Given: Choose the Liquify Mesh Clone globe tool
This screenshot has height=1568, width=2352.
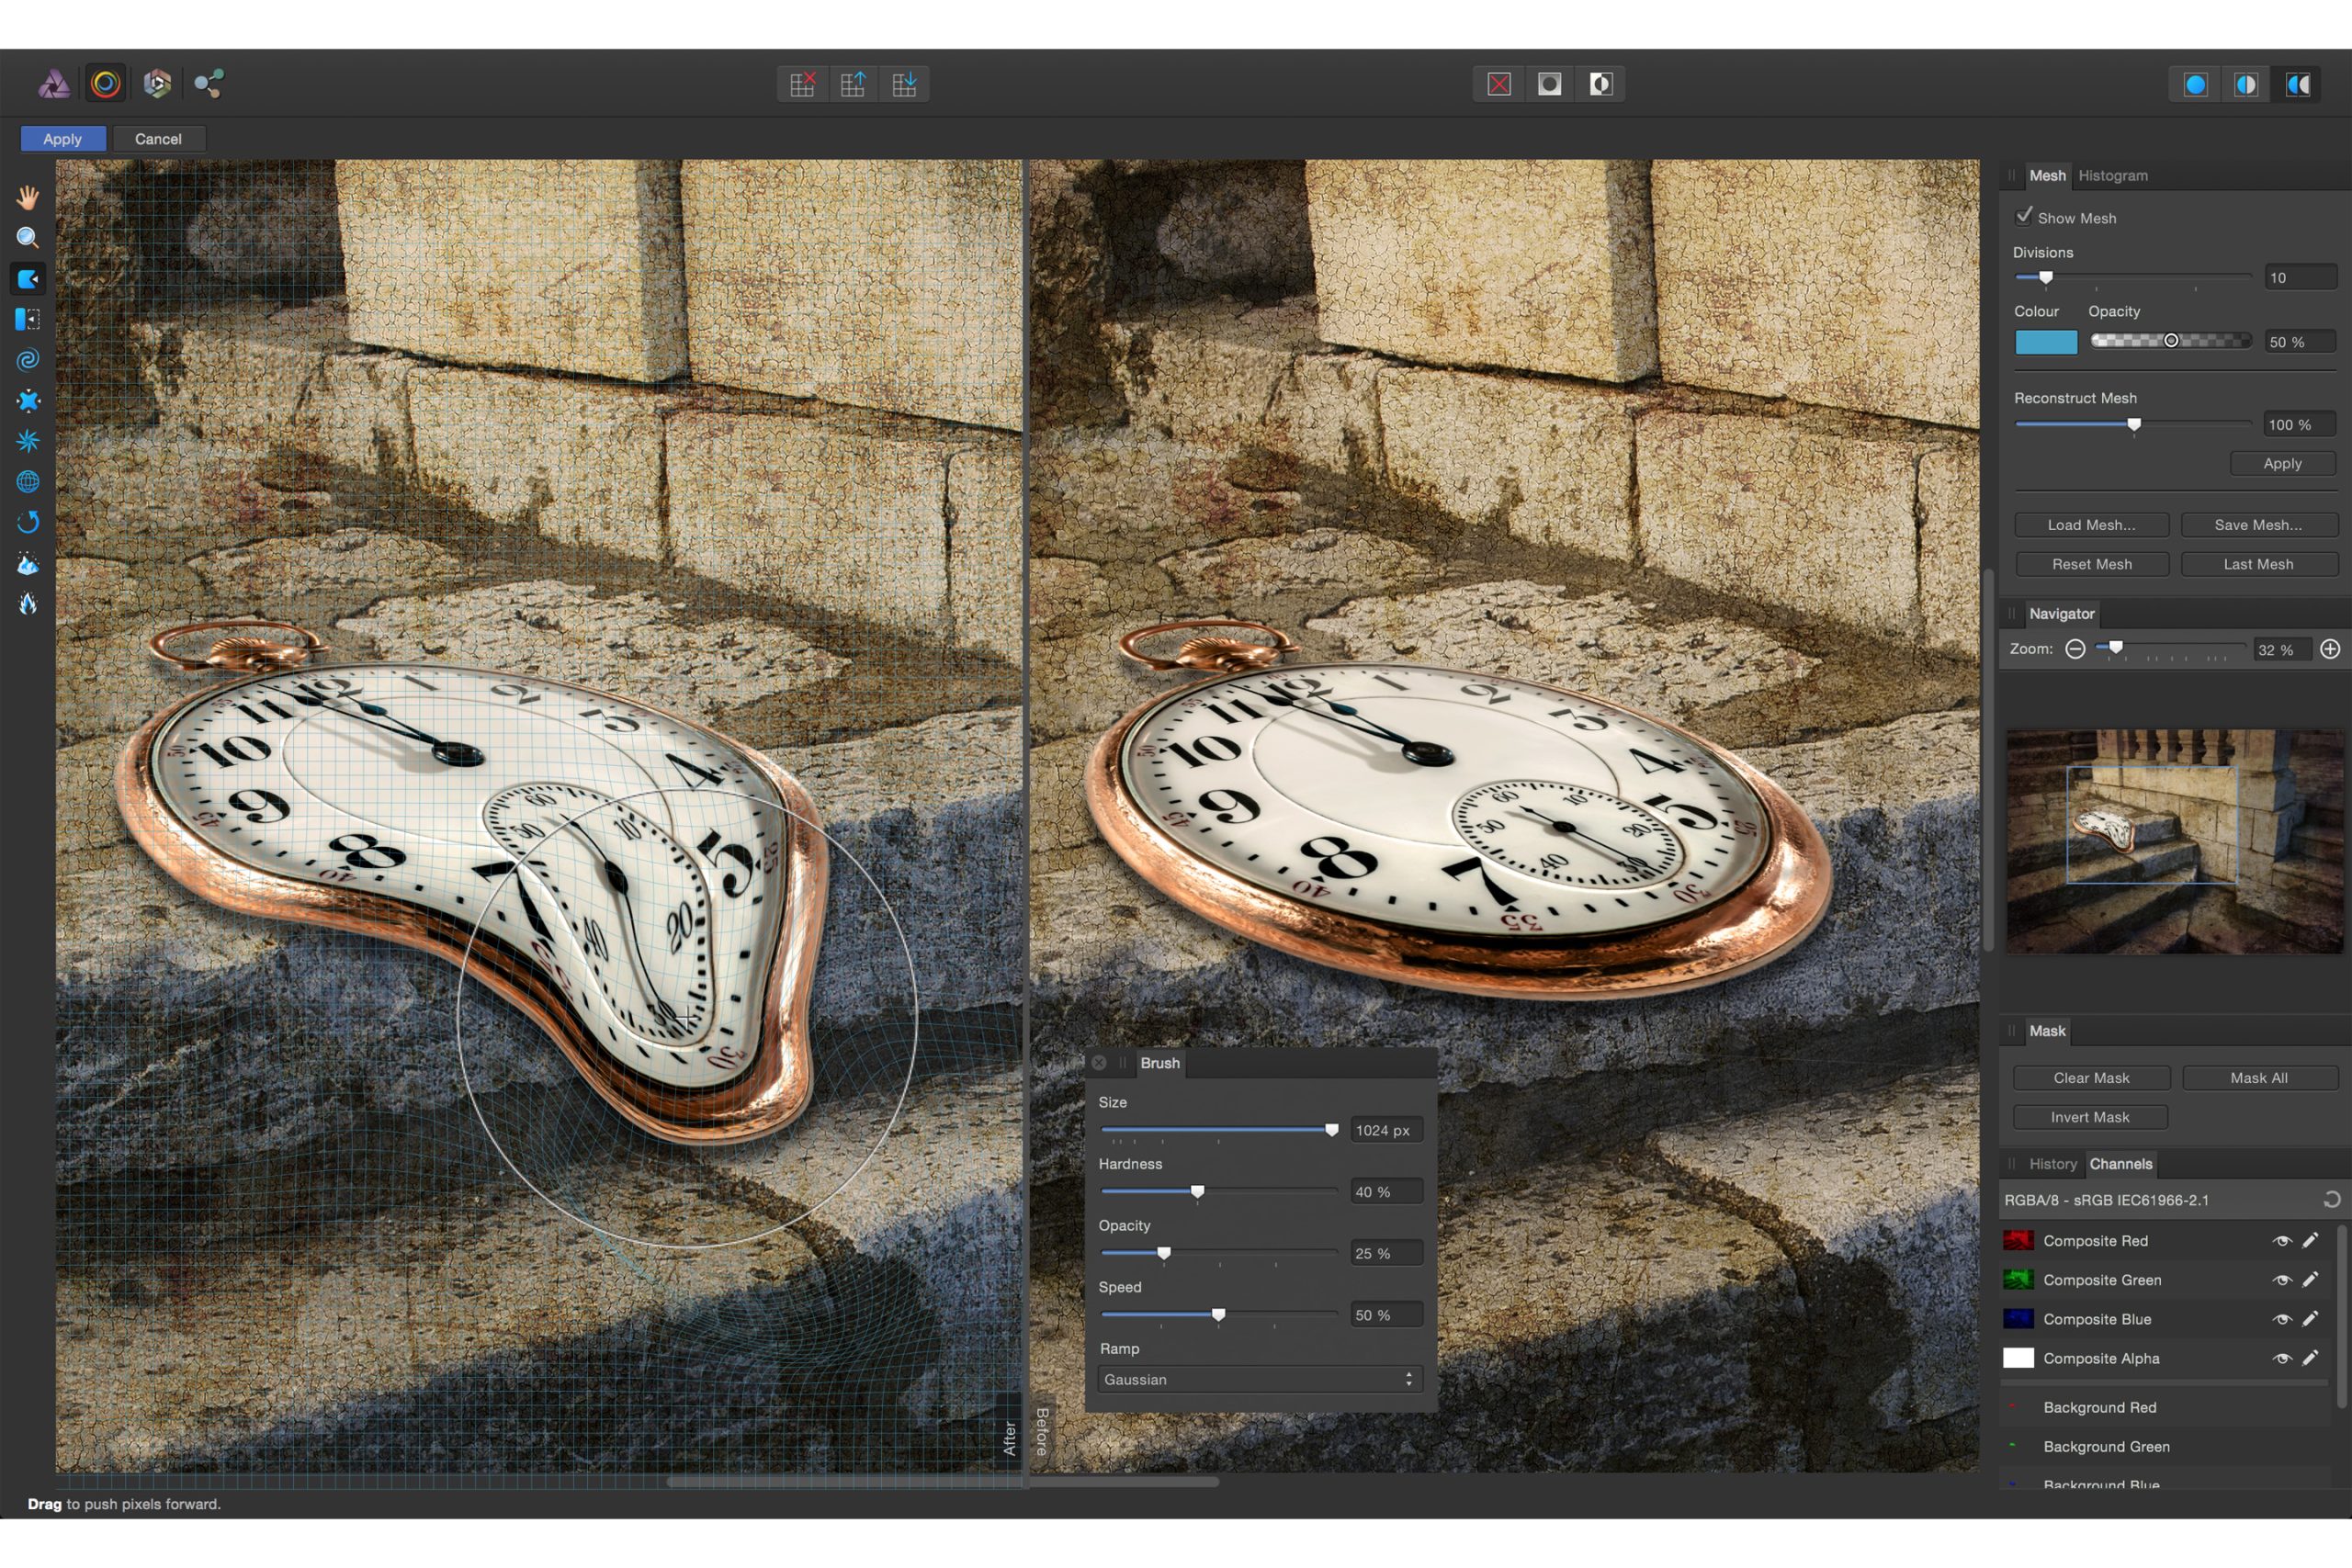Looking at the screenshot, I should click(x=28, y=482).
